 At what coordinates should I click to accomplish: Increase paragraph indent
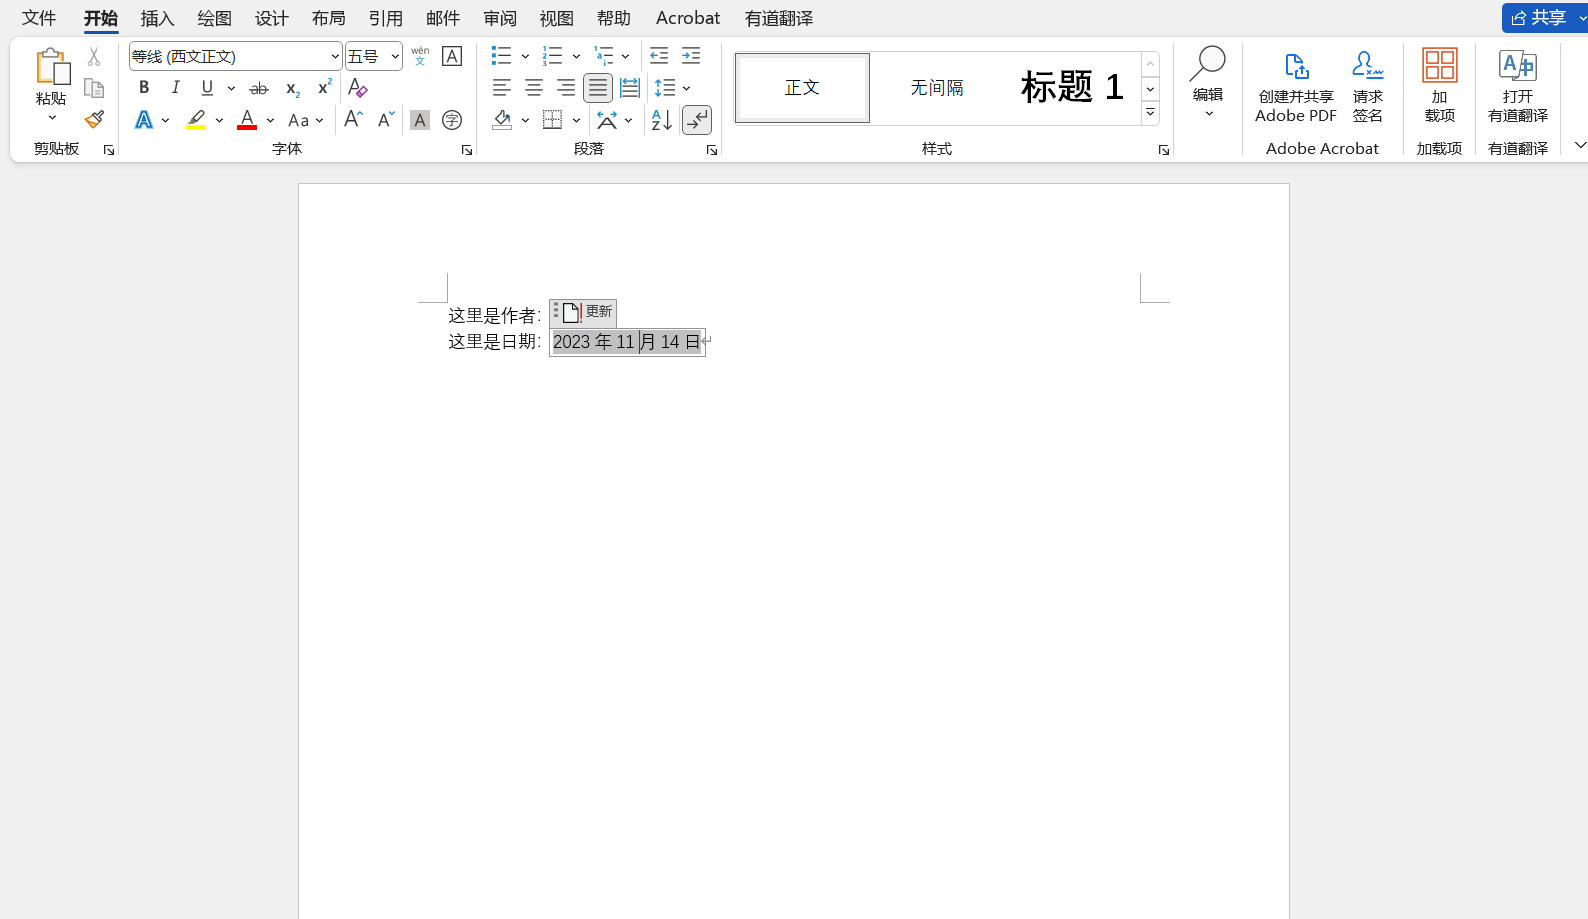pos(691,56)
